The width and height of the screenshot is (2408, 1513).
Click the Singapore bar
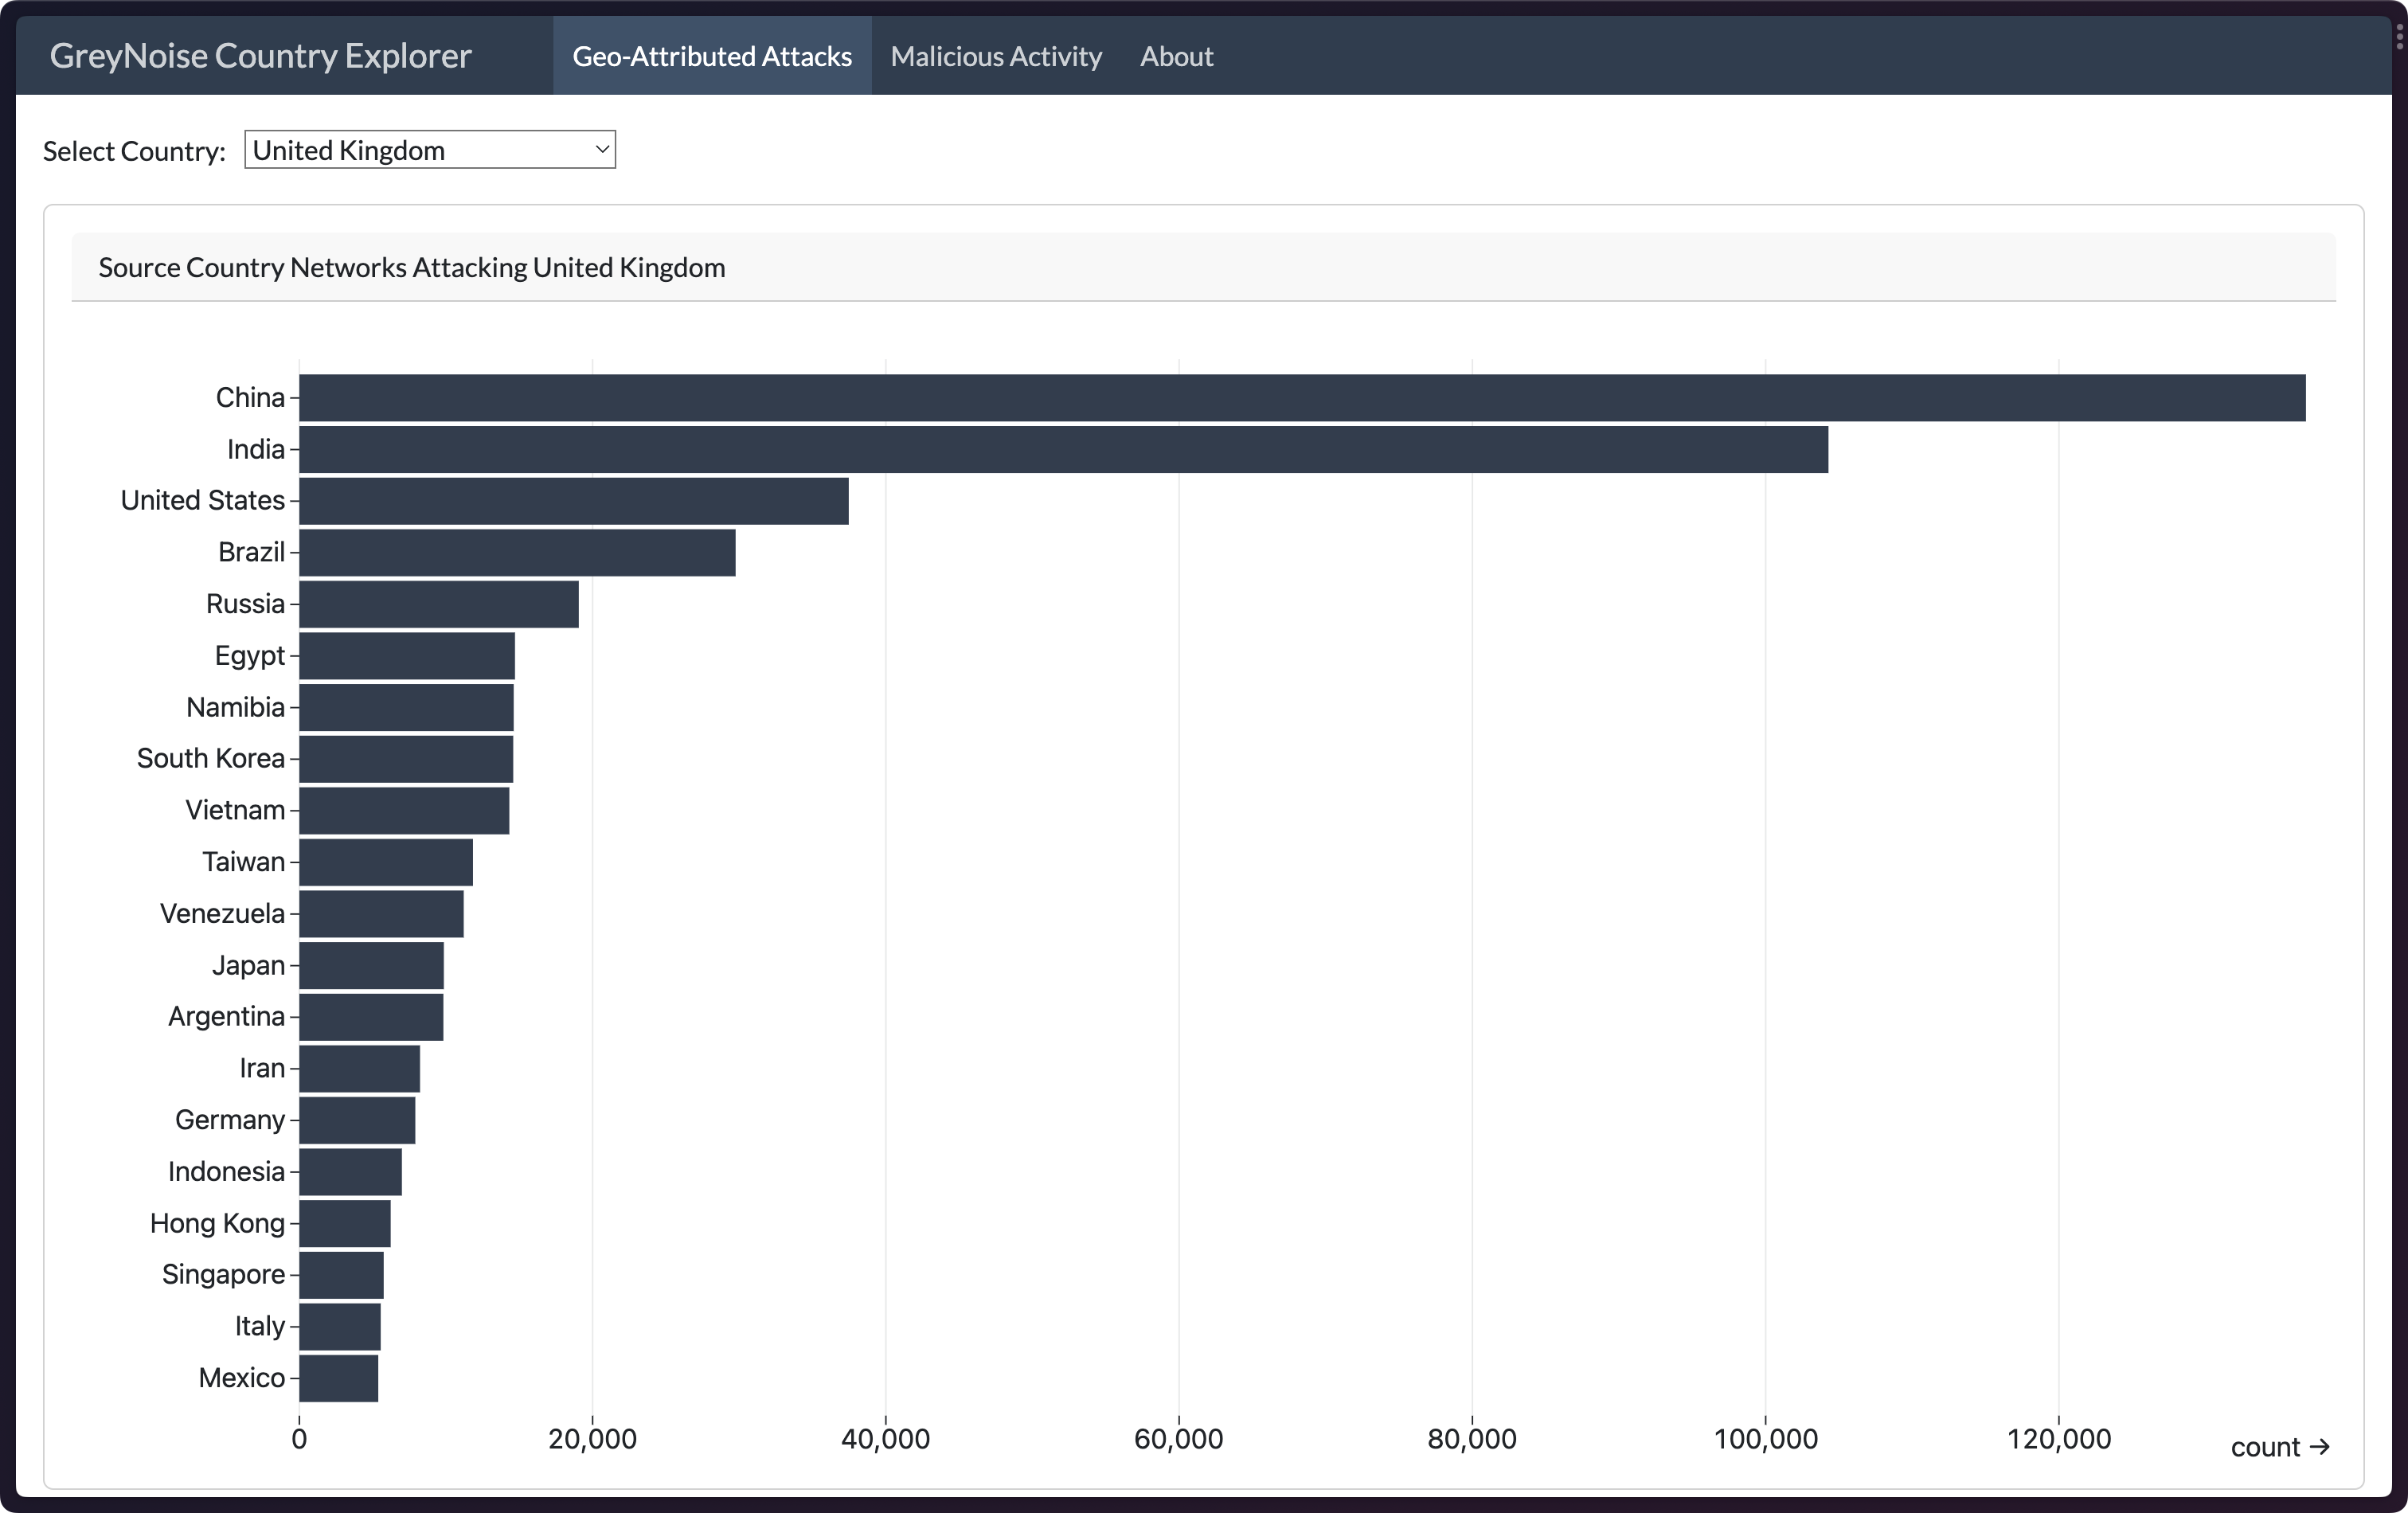pos(341,1275)
